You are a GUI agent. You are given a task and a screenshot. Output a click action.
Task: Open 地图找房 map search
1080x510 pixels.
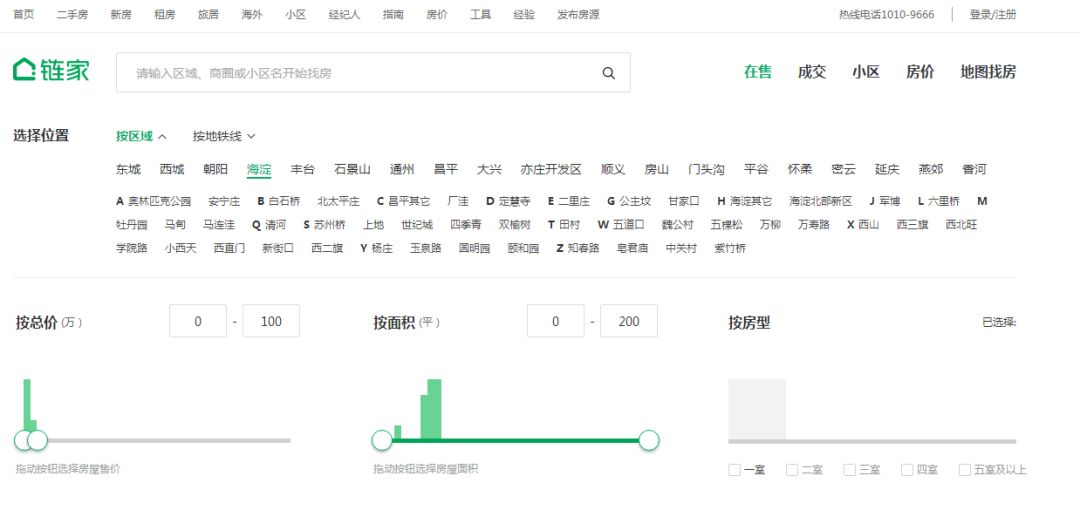pos(988,72)
